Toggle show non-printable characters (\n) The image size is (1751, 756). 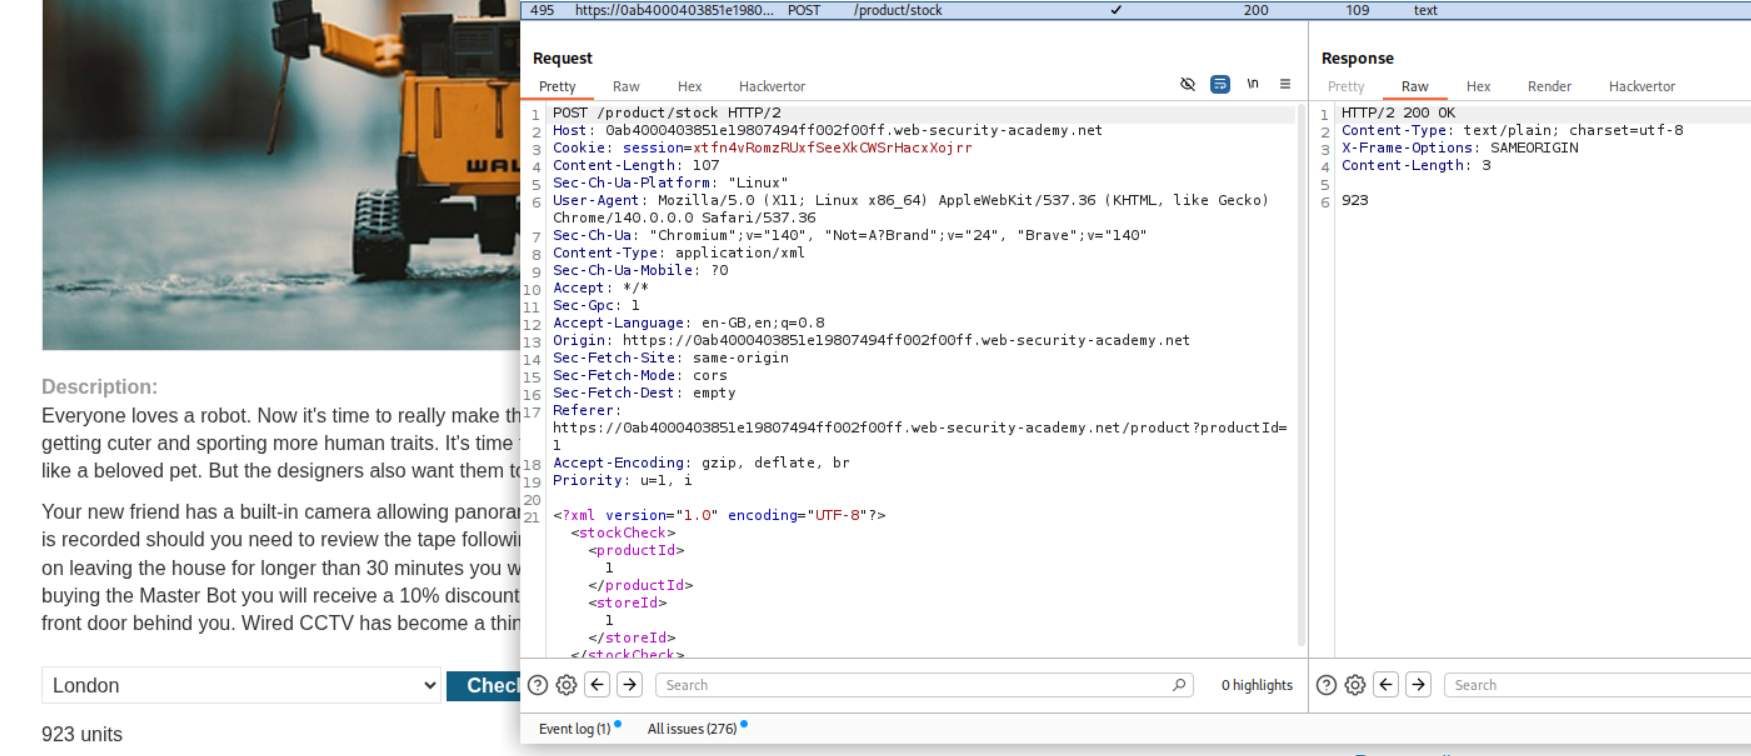click(1253, 84)
